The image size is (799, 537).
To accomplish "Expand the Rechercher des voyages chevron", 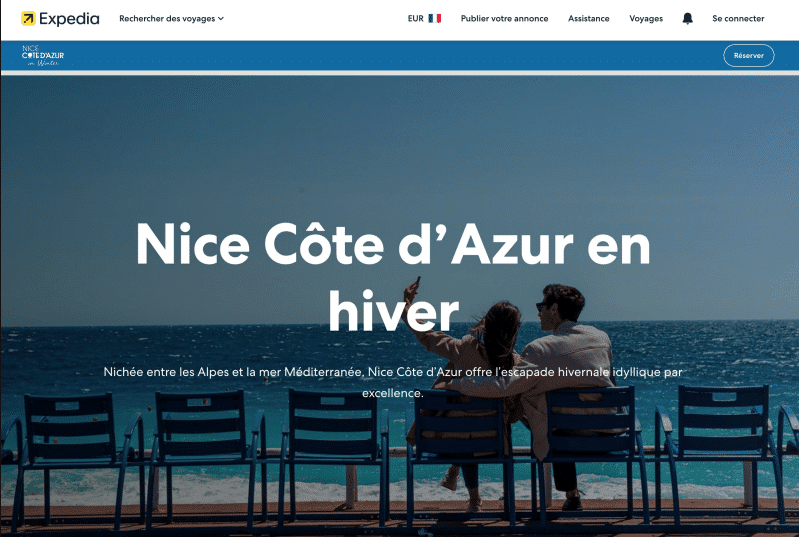I will click(221, 18).
